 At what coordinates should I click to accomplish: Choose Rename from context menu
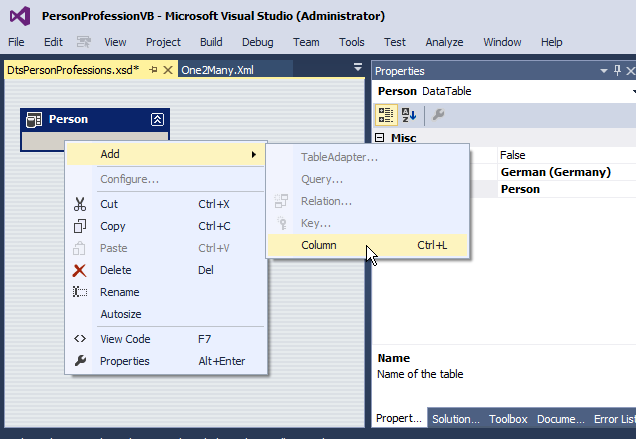pos(165,292)
